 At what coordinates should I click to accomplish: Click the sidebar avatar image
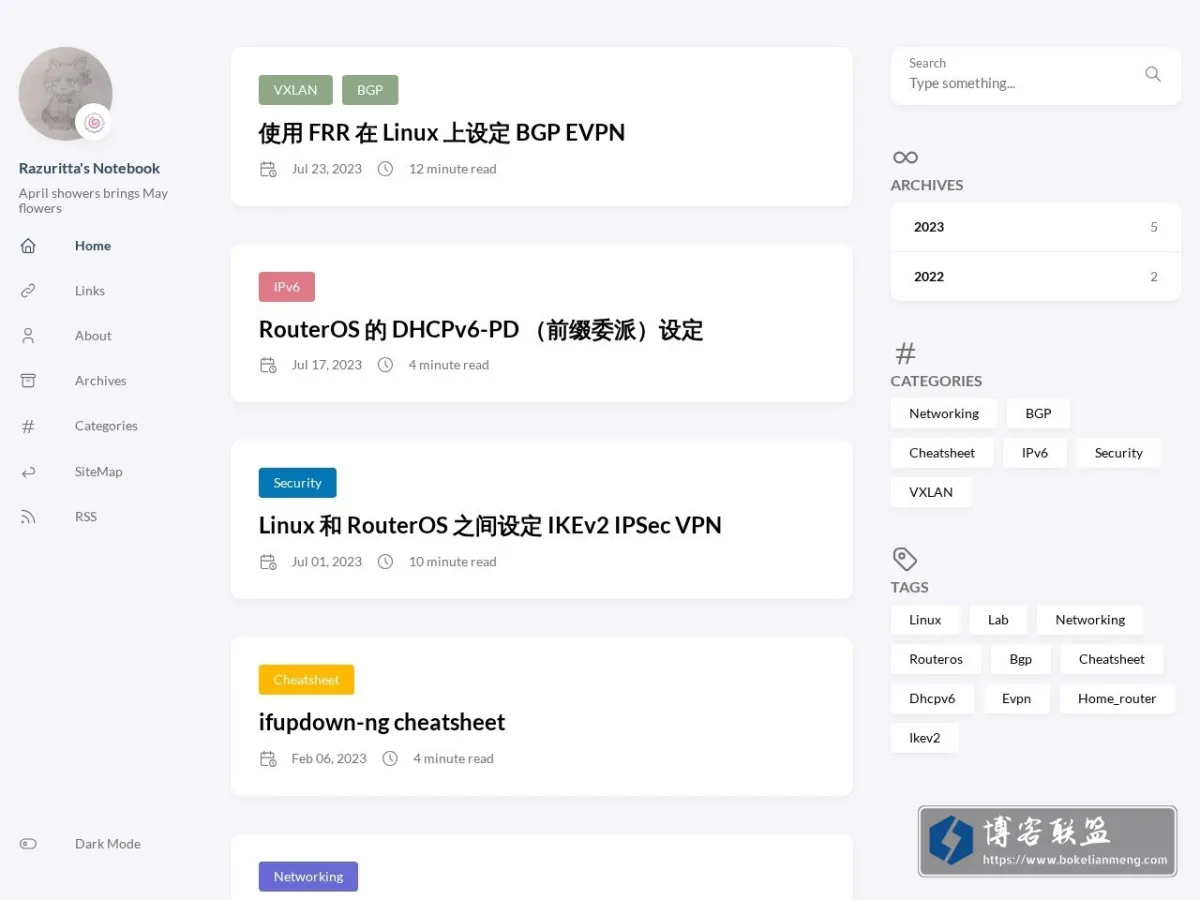click(65, 93)
